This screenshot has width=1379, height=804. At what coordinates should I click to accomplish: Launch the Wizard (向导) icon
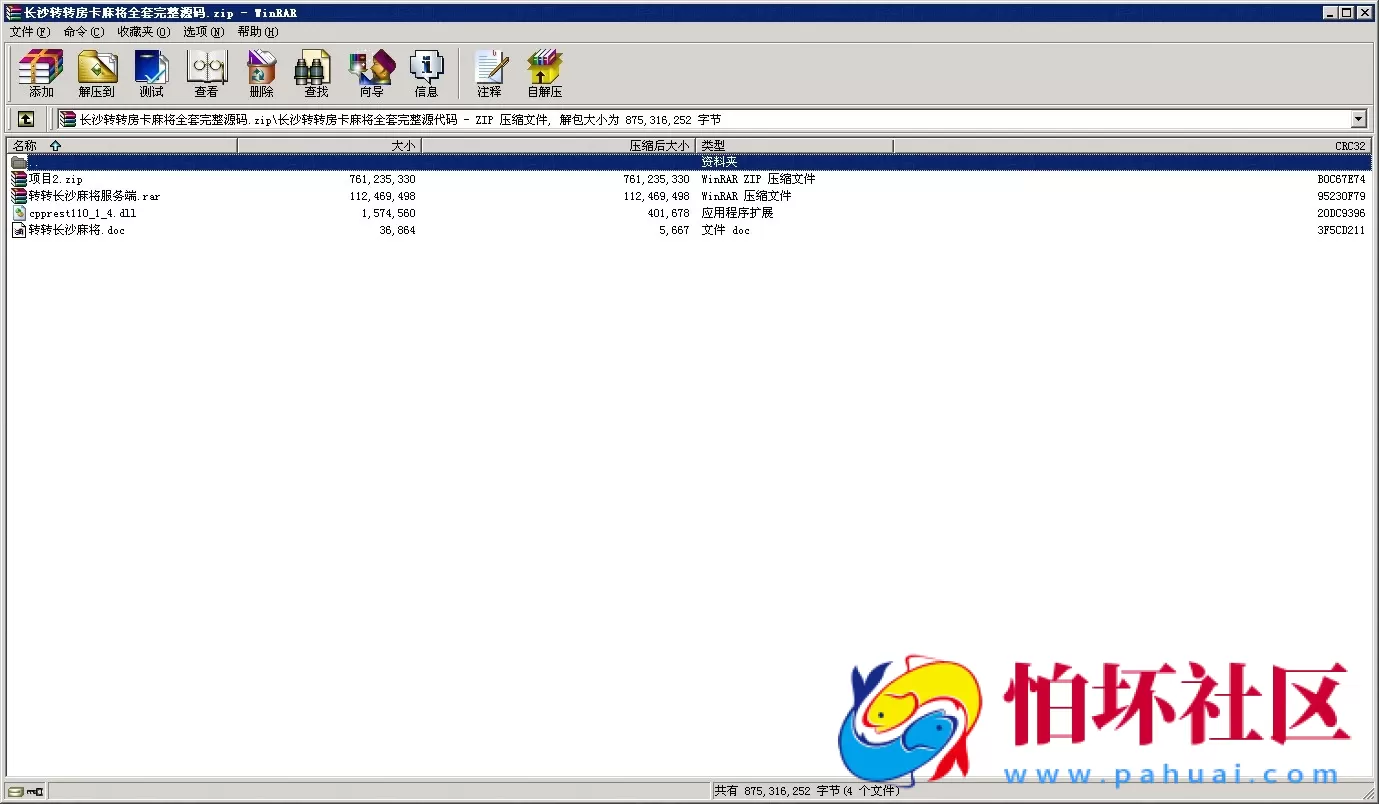(371, 74)
